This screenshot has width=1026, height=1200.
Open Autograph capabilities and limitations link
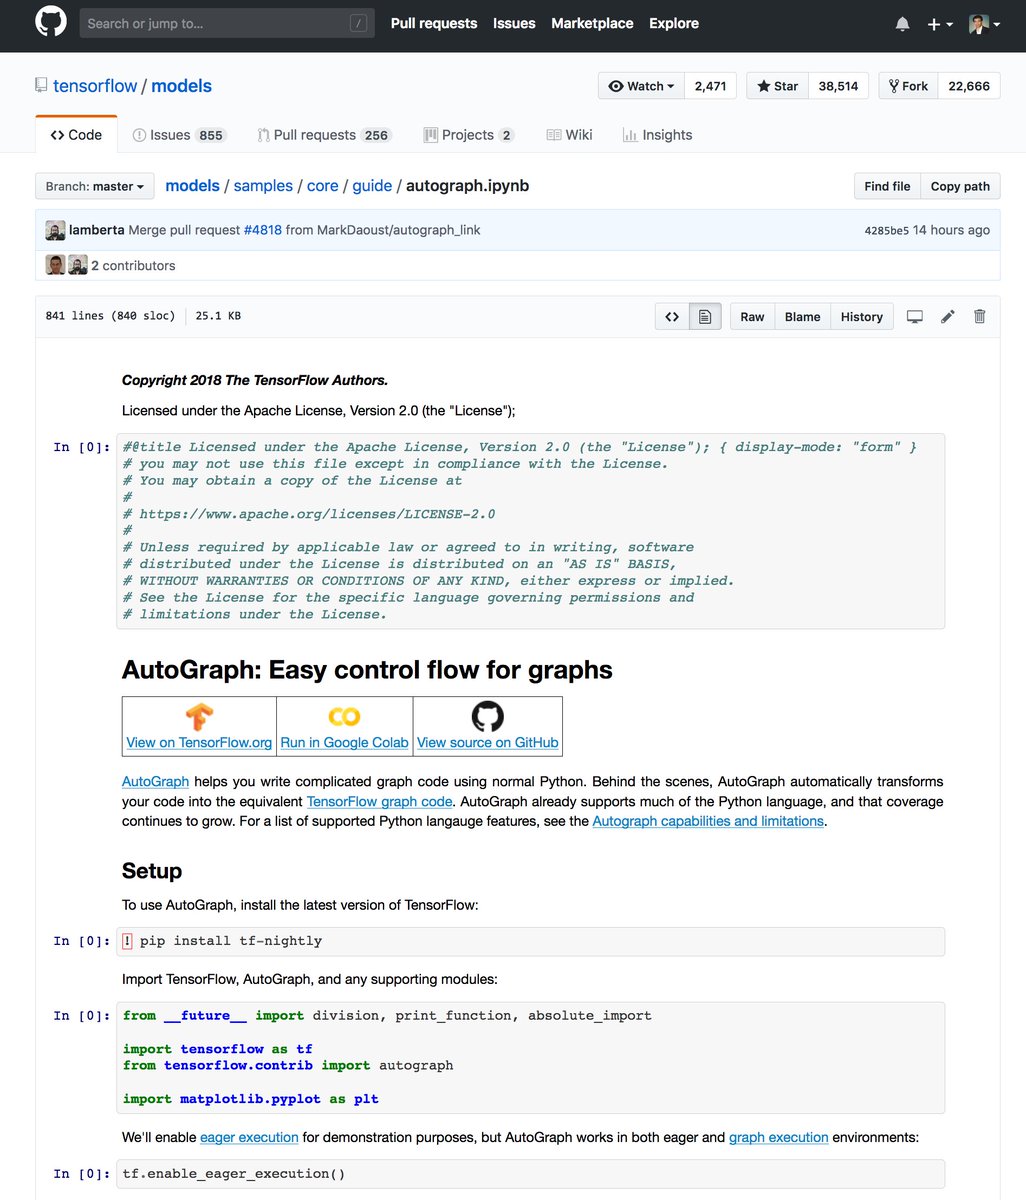coord(708,821)
